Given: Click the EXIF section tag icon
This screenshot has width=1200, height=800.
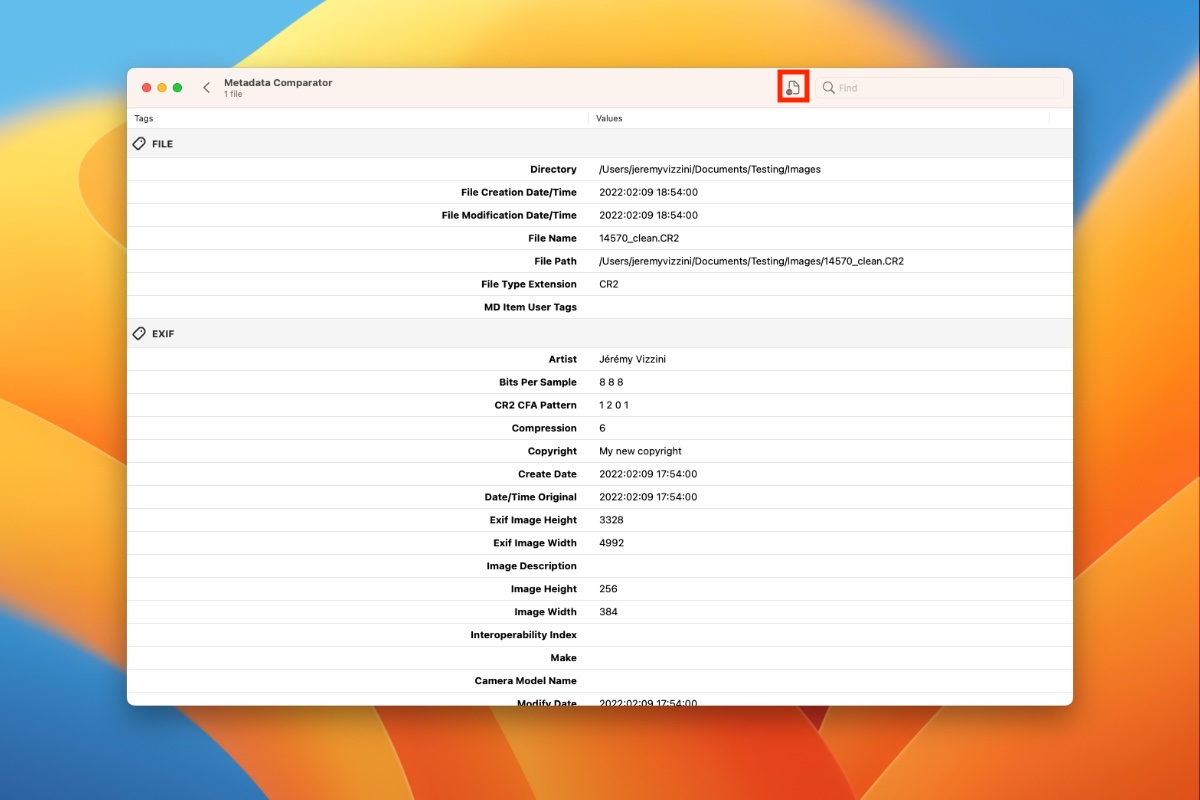Looking at the screenshot, I should click(x=139, y=334).
